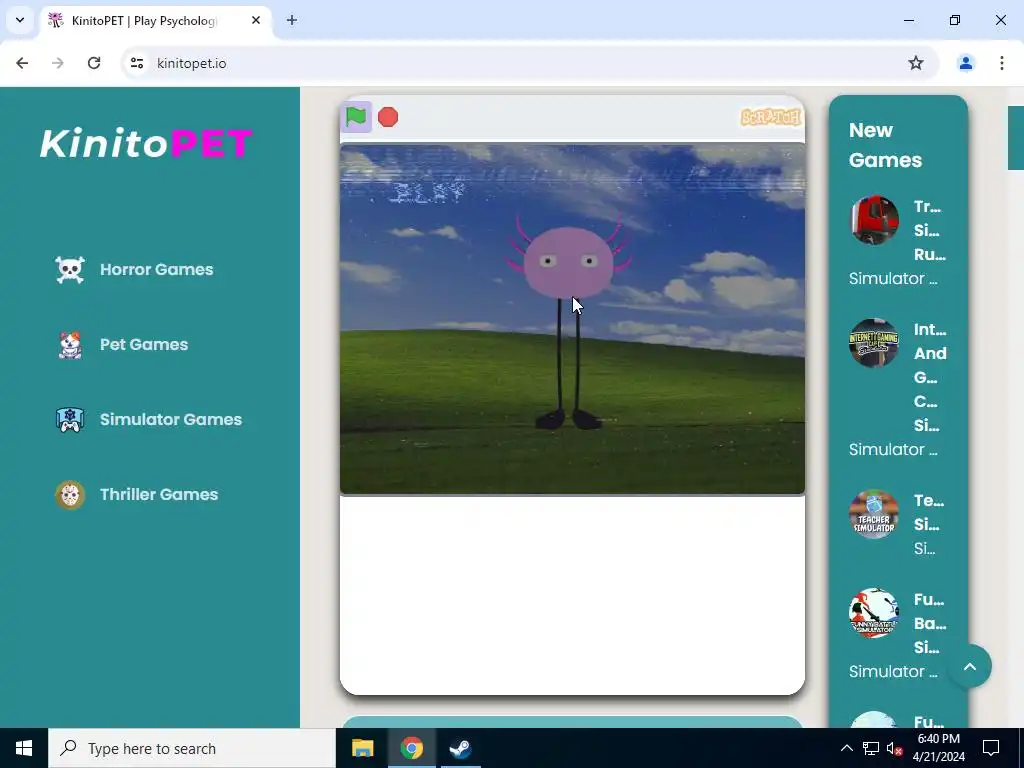Click the scroll-to-top chevron button
The width and height of the screenshot is (1024, 768).
[x=970, y=666]
